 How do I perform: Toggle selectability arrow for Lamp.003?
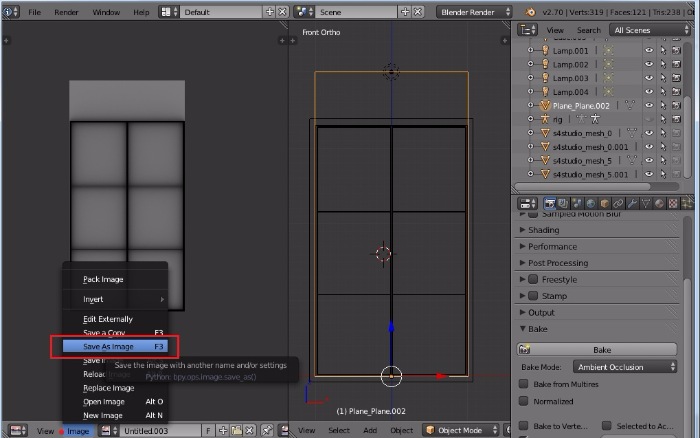click(x=663, y=78)
